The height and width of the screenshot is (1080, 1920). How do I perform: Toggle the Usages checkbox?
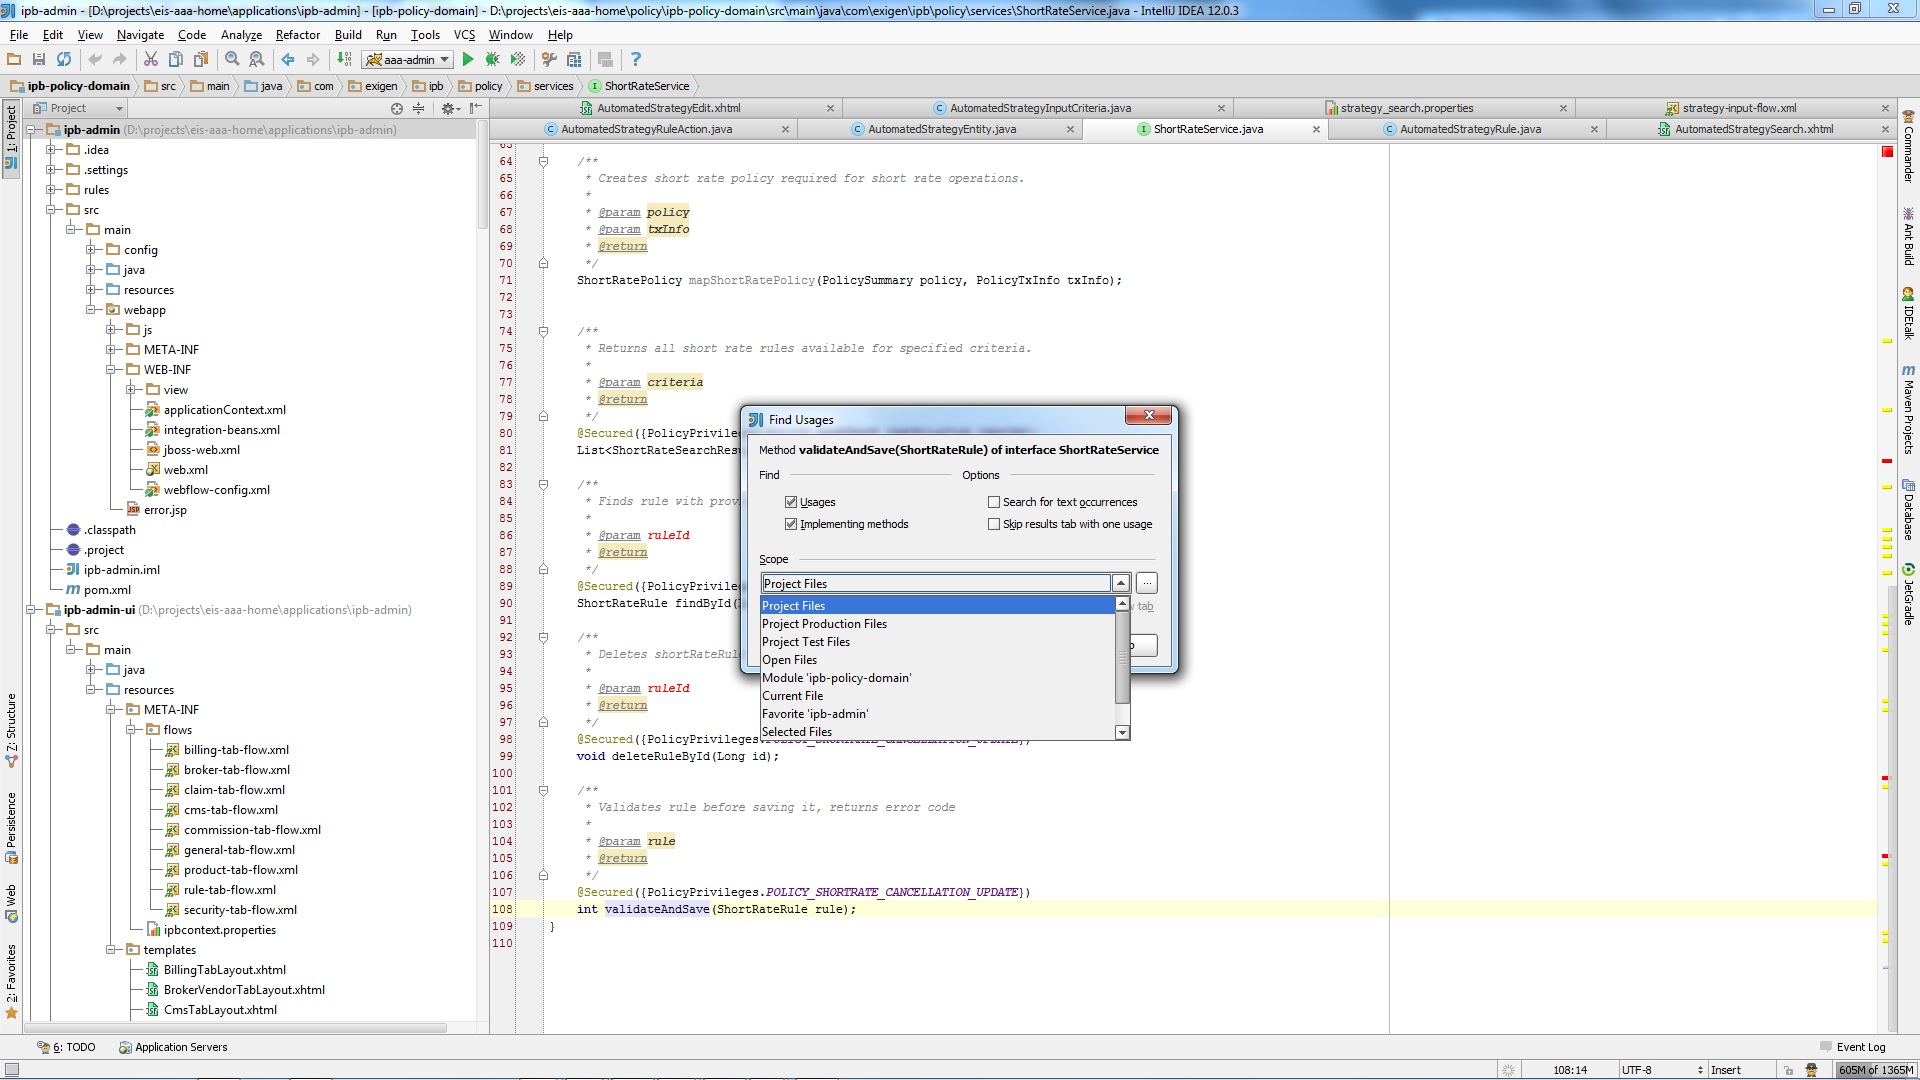click(x=791, y=502)
